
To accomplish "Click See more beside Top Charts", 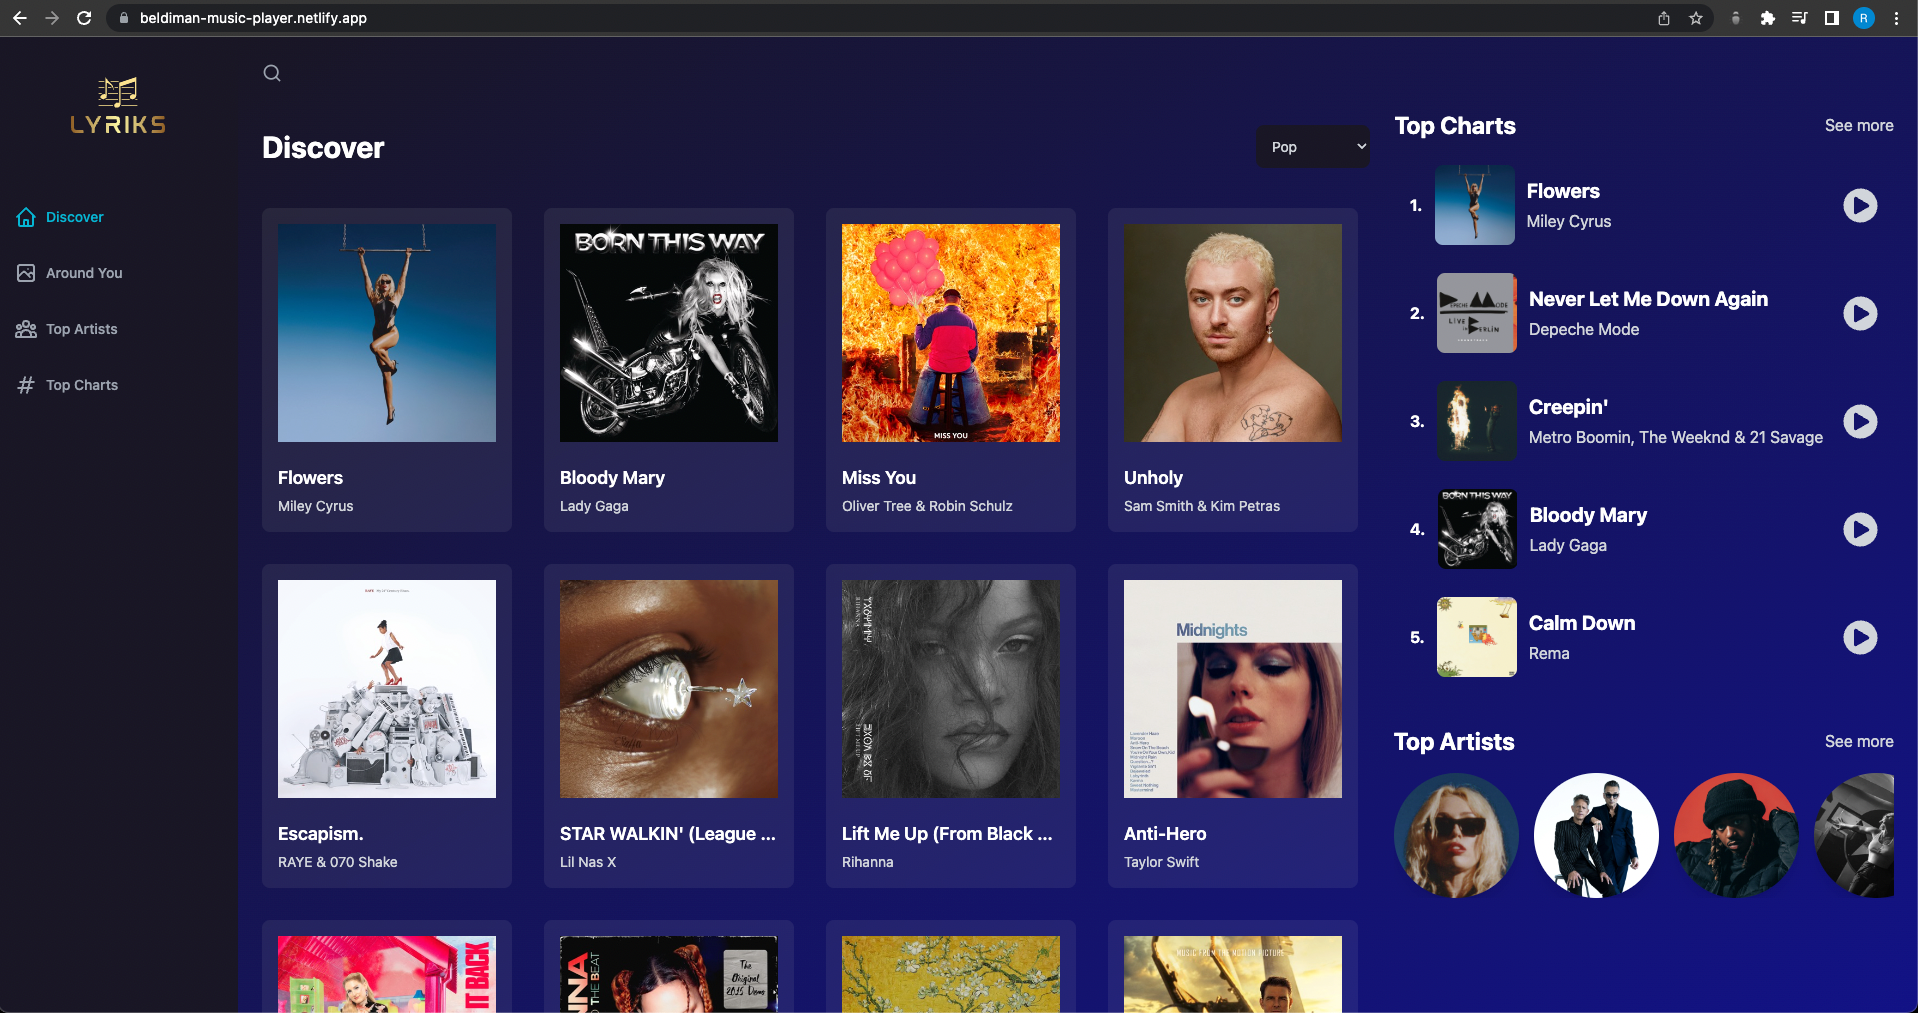I will pyautogui.click(x=1859, y=126).
